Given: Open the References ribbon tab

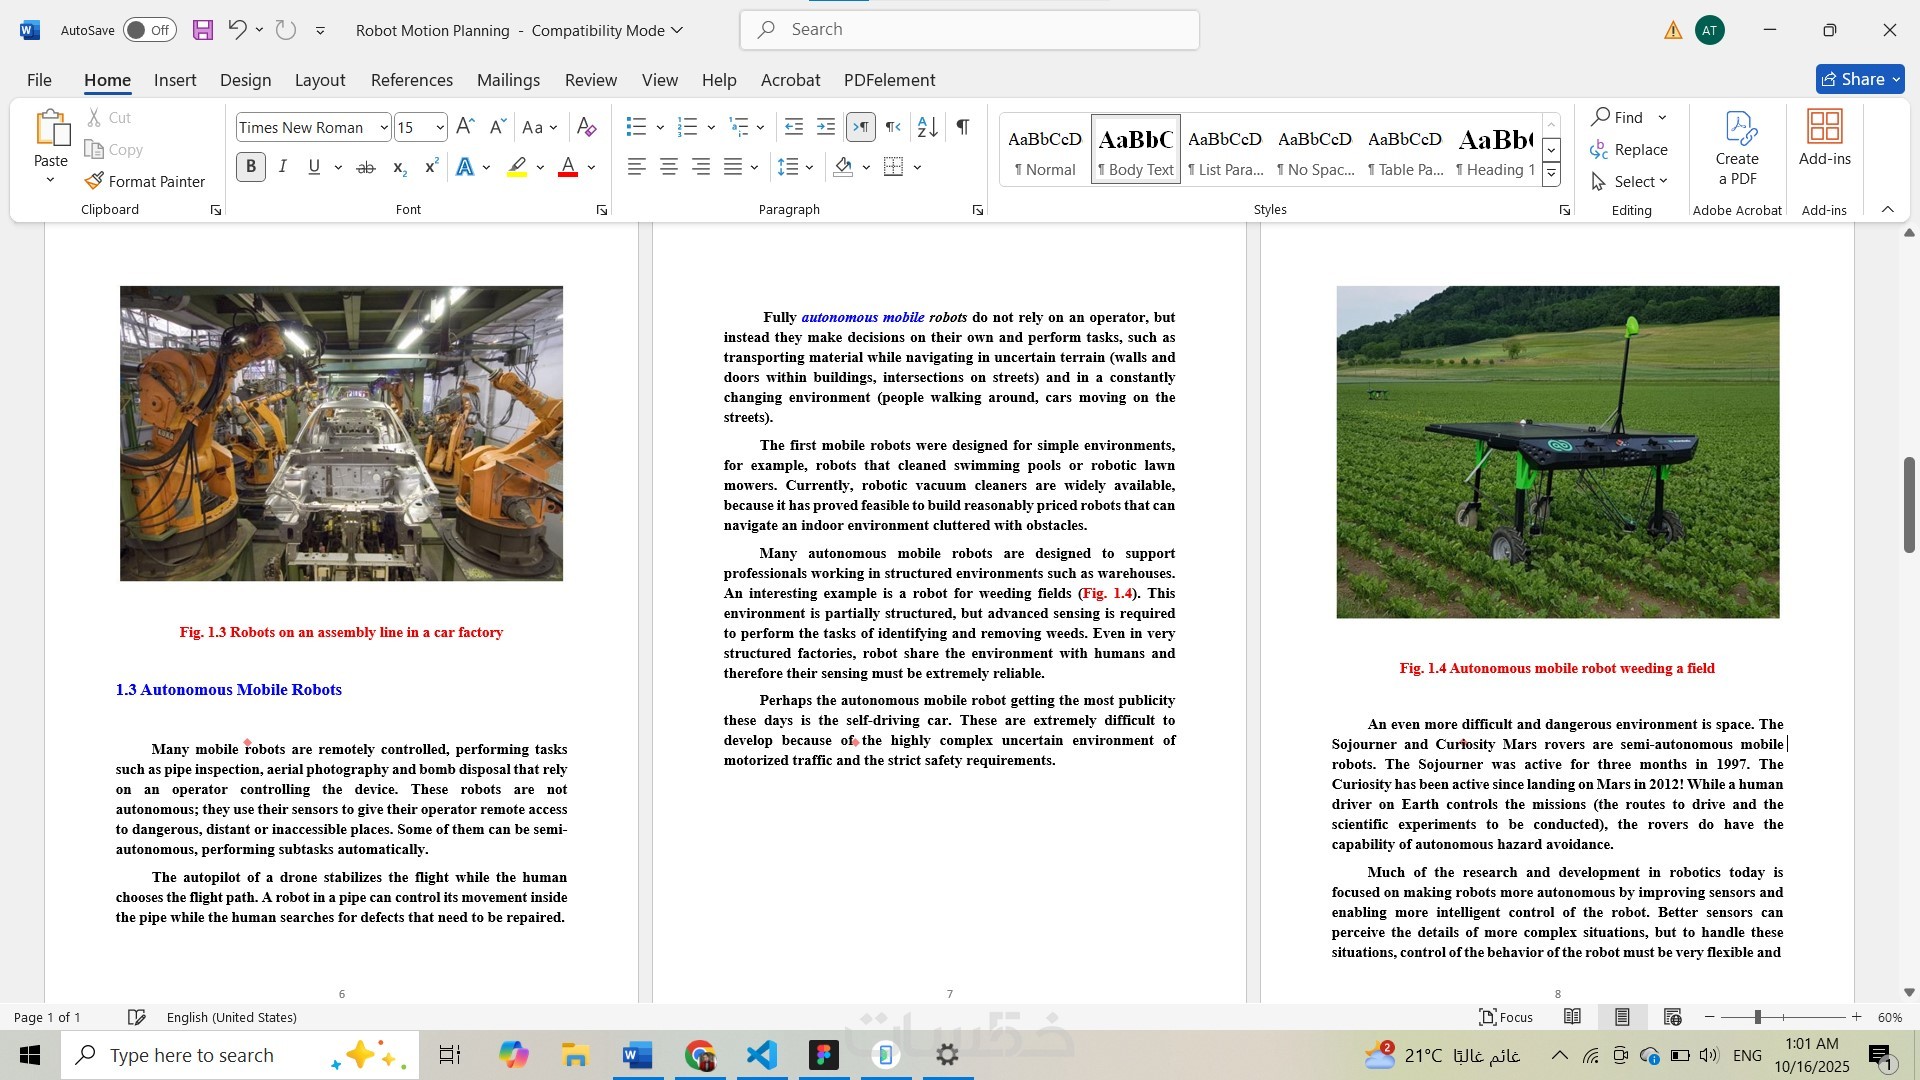Looking at the screenshot, I should [411, 80].
